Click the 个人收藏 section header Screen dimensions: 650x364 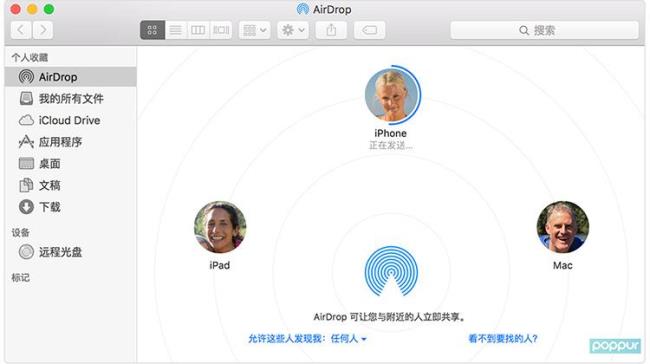click(x=30, y=58)
